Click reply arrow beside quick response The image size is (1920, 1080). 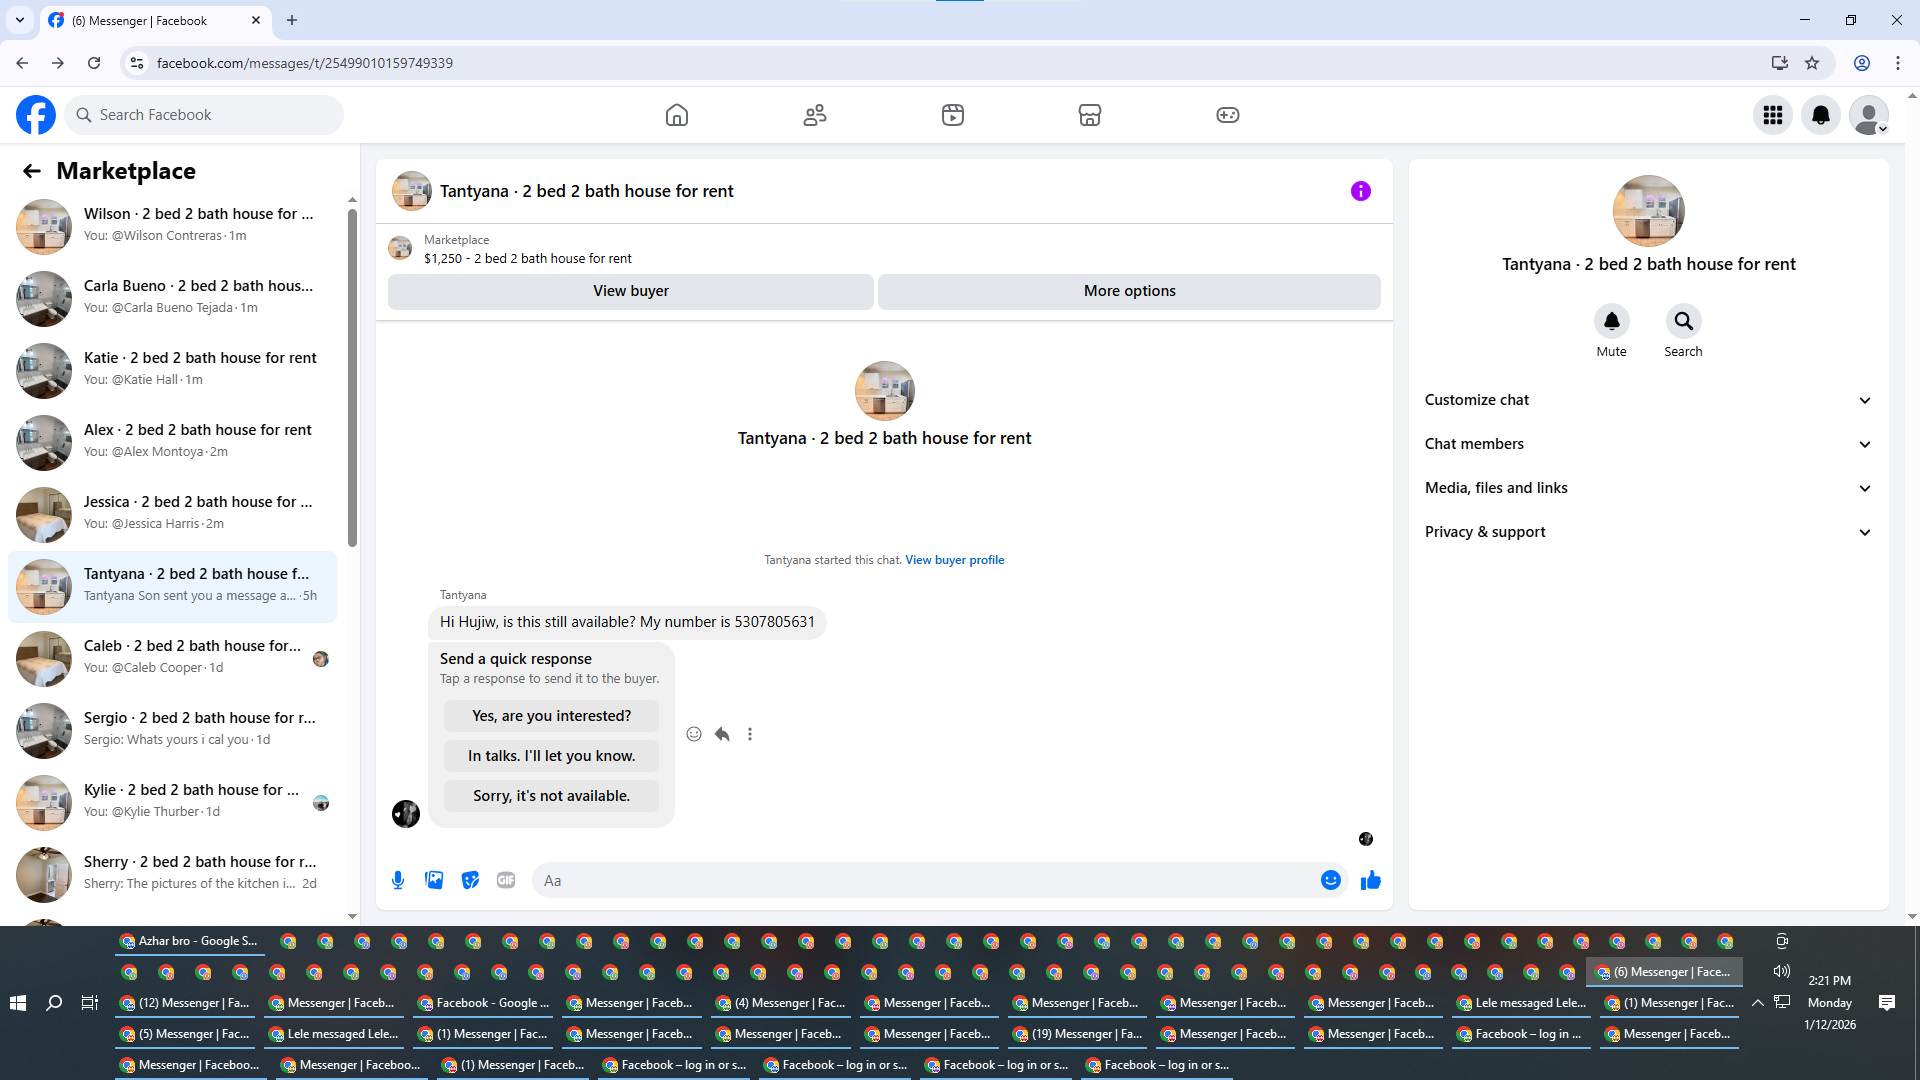(722, 734)
